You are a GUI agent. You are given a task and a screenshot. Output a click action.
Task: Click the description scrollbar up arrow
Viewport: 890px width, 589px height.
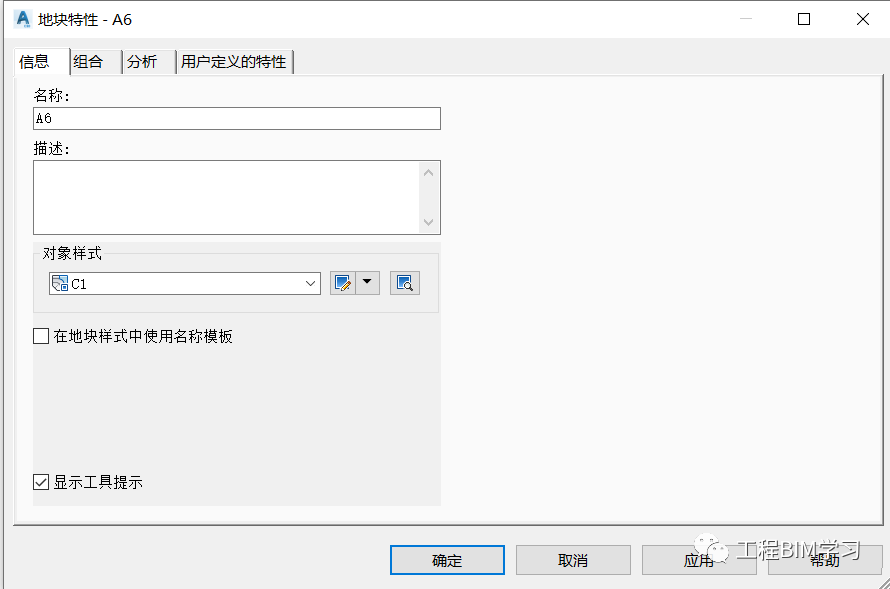click(429, 173)
